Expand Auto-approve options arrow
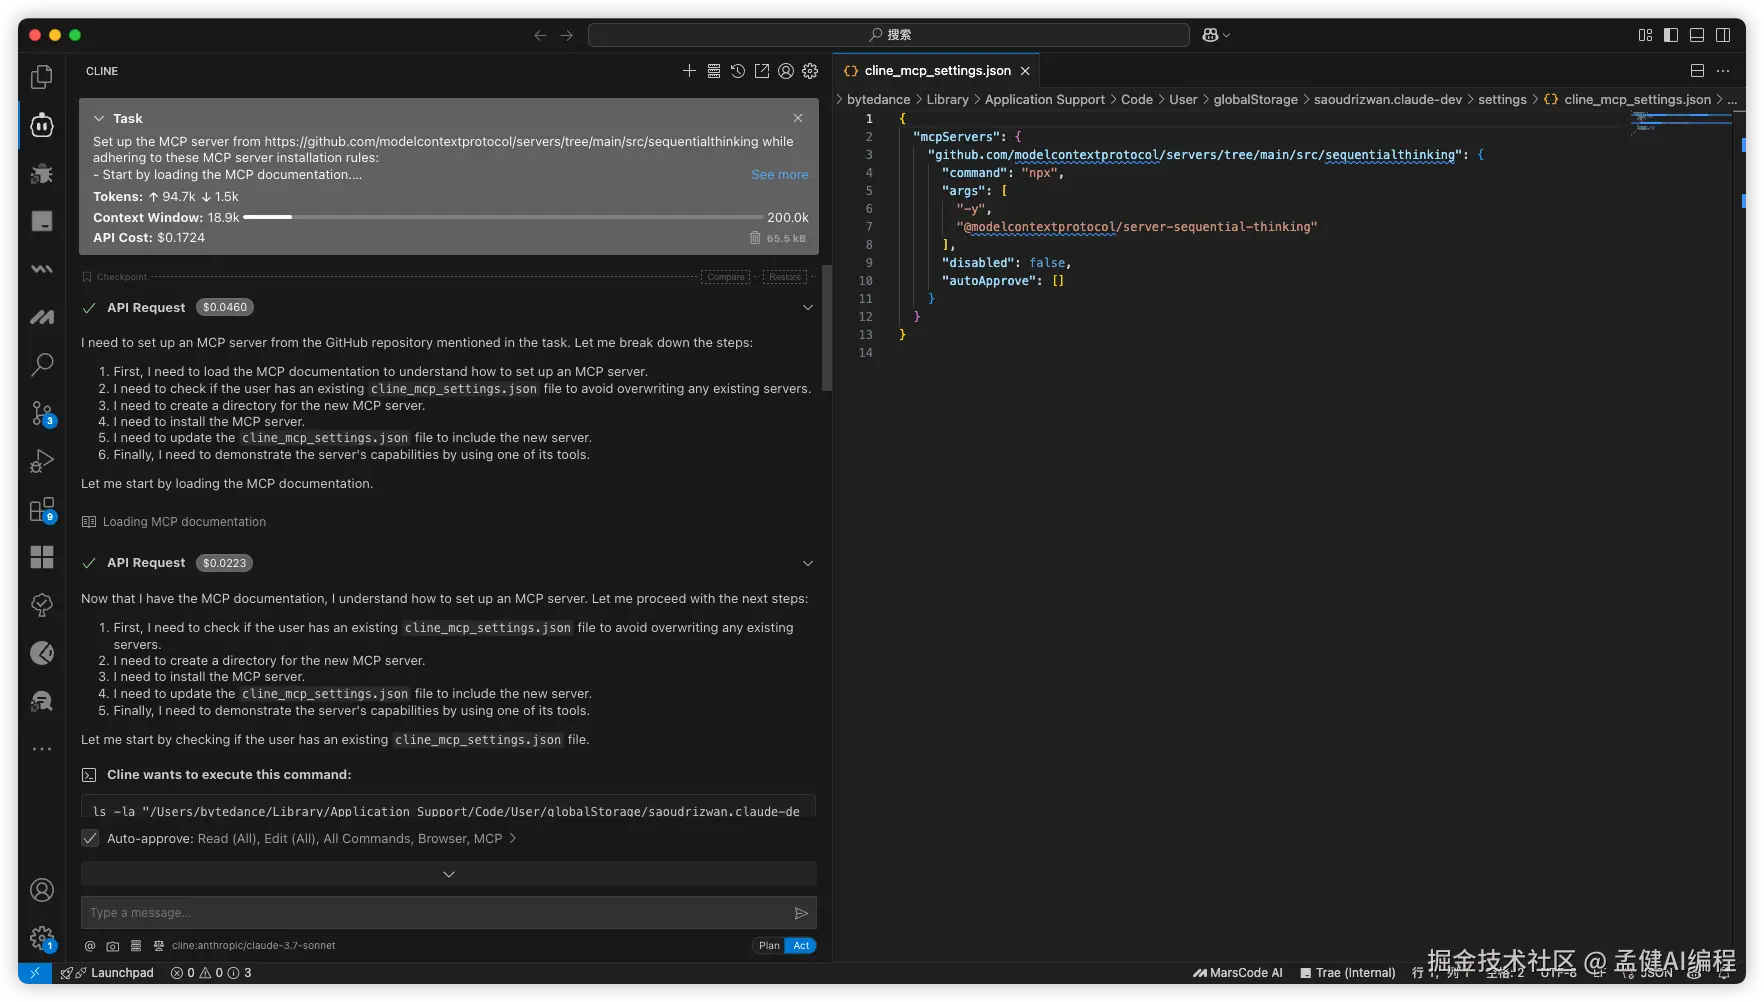The width and height of the screenshot is (1764, 1002). pos(513,839)
